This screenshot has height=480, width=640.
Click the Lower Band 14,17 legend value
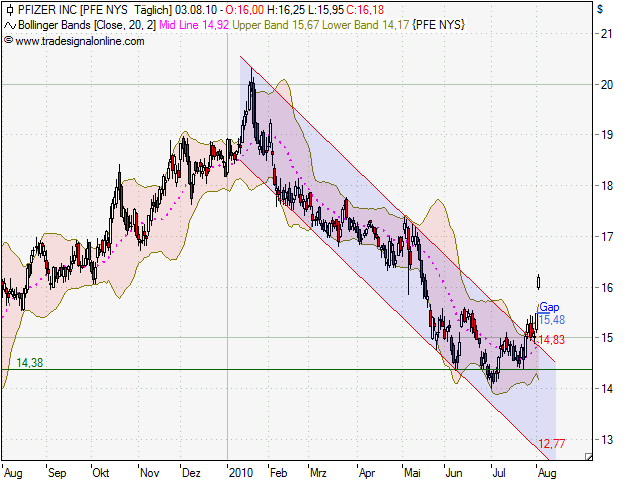[365, 25]
